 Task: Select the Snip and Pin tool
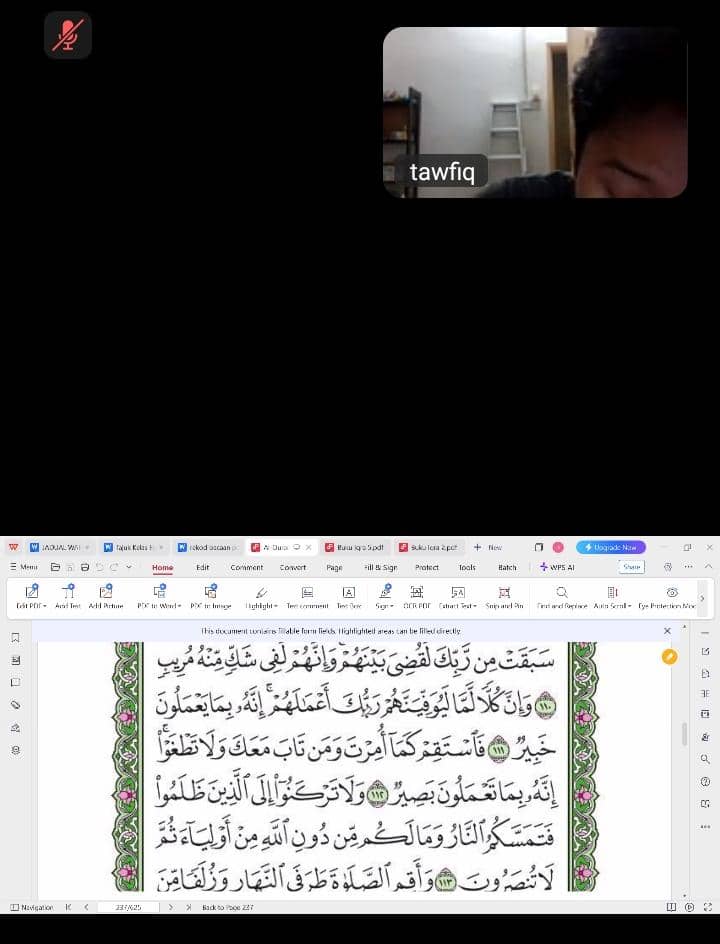pos(504,592)
